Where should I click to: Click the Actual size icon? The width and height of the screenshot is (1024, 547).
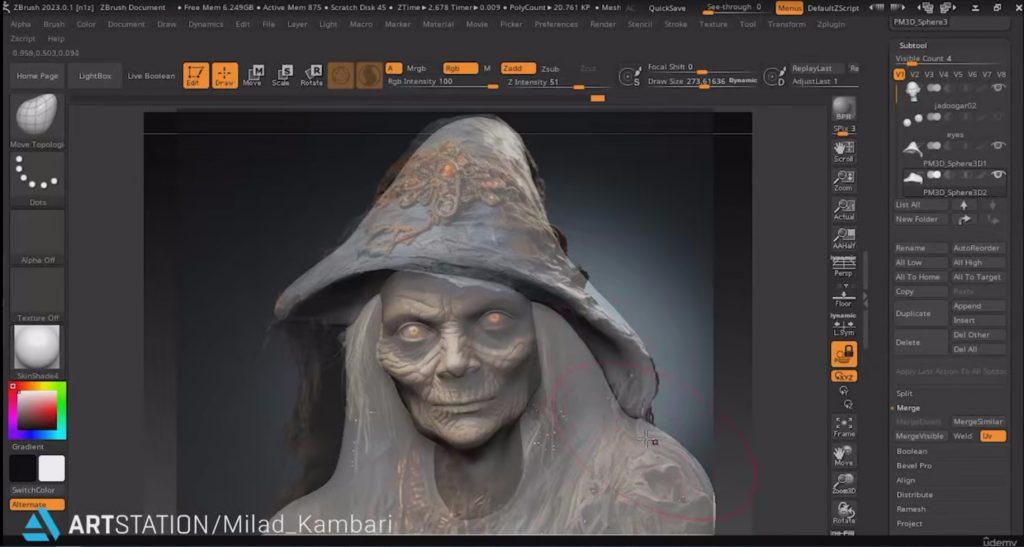844,210
